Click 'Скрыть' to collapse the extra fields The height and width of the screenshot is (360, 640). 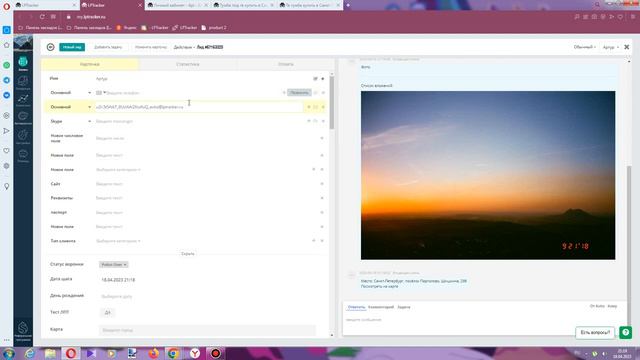(188, 253)
